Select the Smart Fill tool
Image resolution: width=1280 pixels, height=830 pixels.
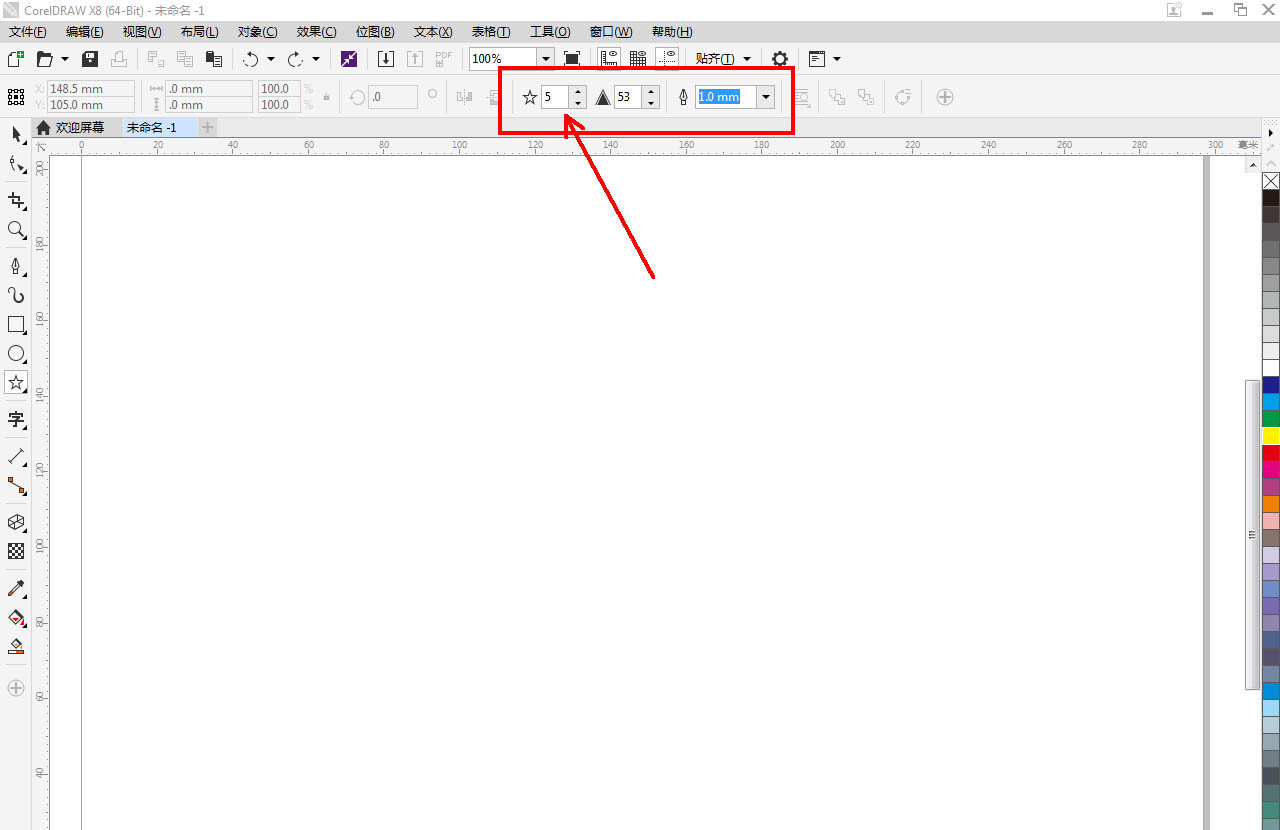coord(16,646)
